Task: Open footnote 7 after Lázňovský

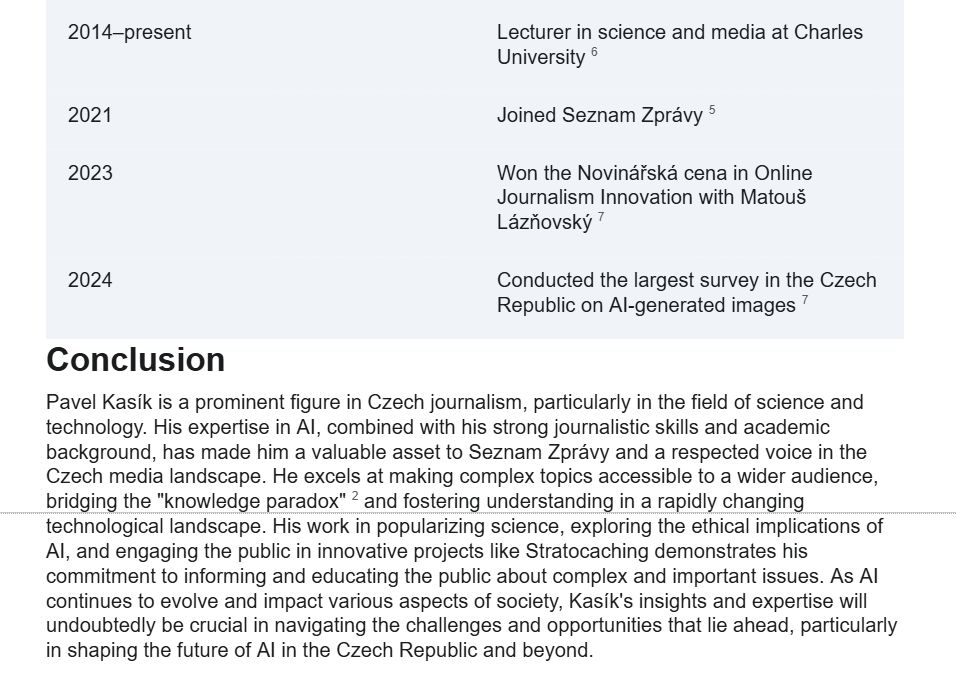Action: [601, 216]
